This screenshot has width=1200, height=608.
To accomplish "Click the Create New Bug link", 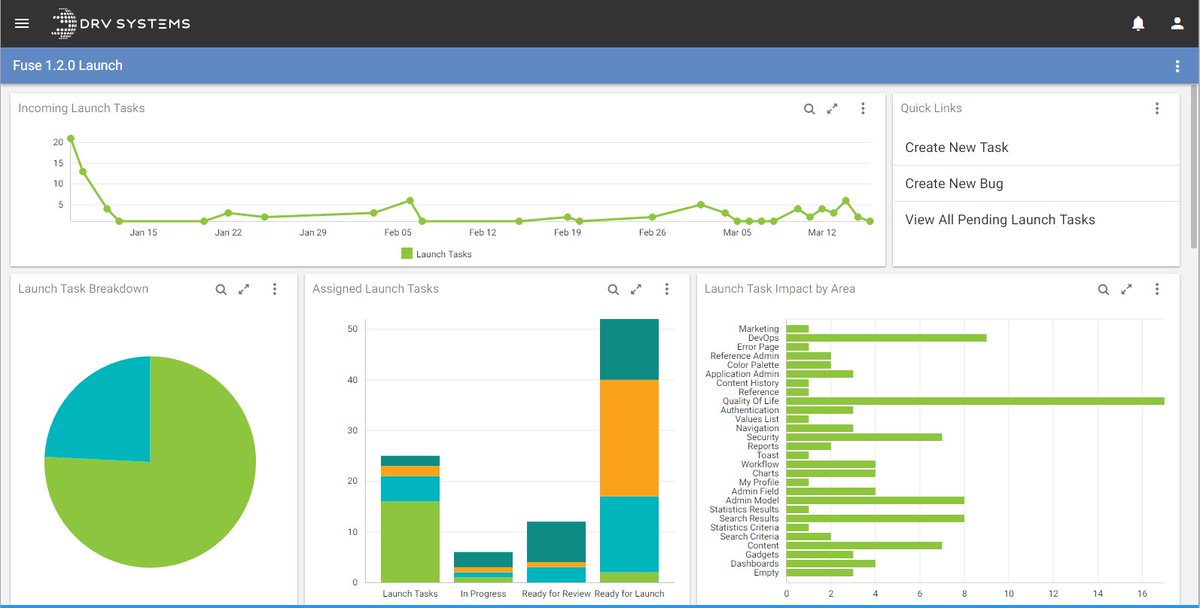I will tap(954, 183).
